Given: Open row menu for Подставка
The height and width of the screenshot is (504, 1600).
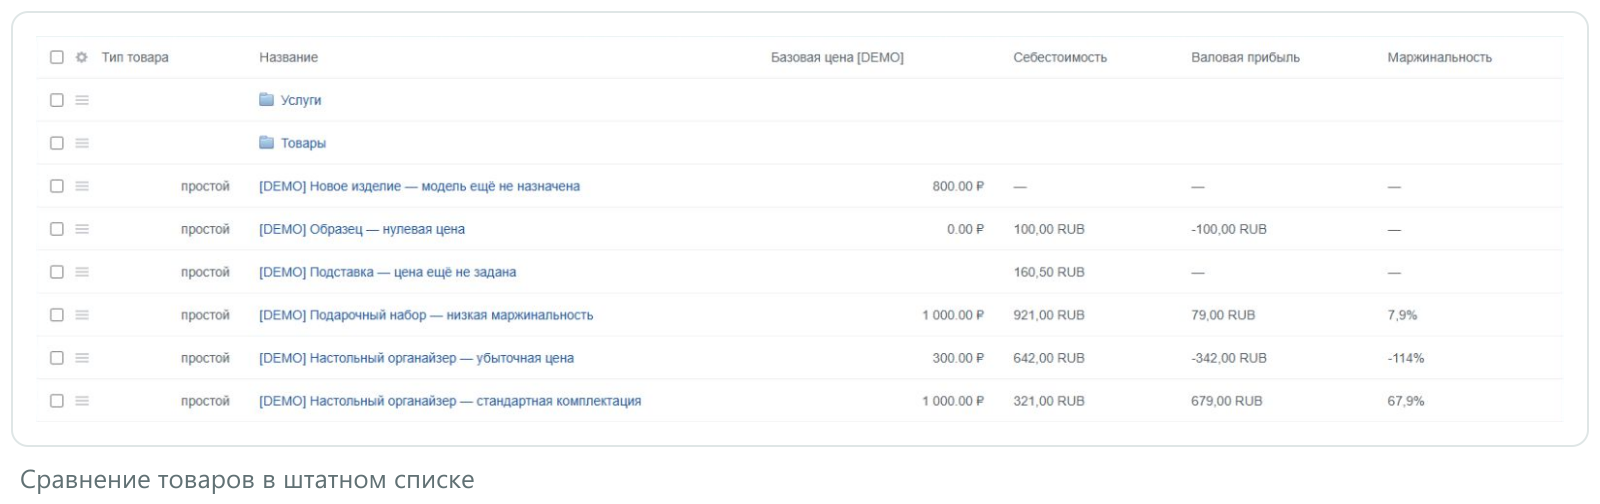Looking at the screenshot, I should (x=82, y=272).
